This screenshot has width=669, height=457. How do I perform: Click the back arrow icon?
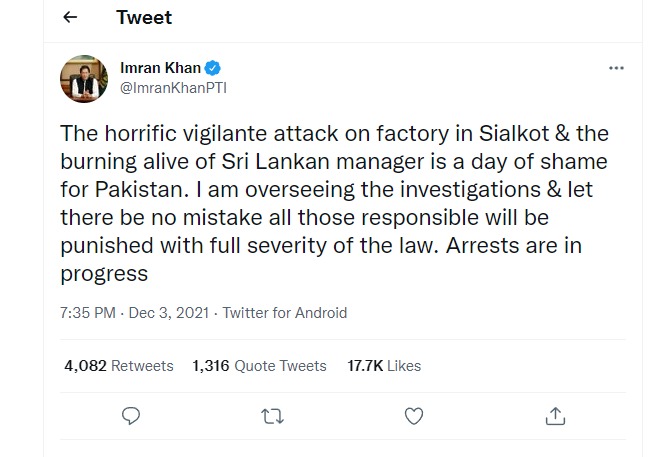tap(70, 18)
